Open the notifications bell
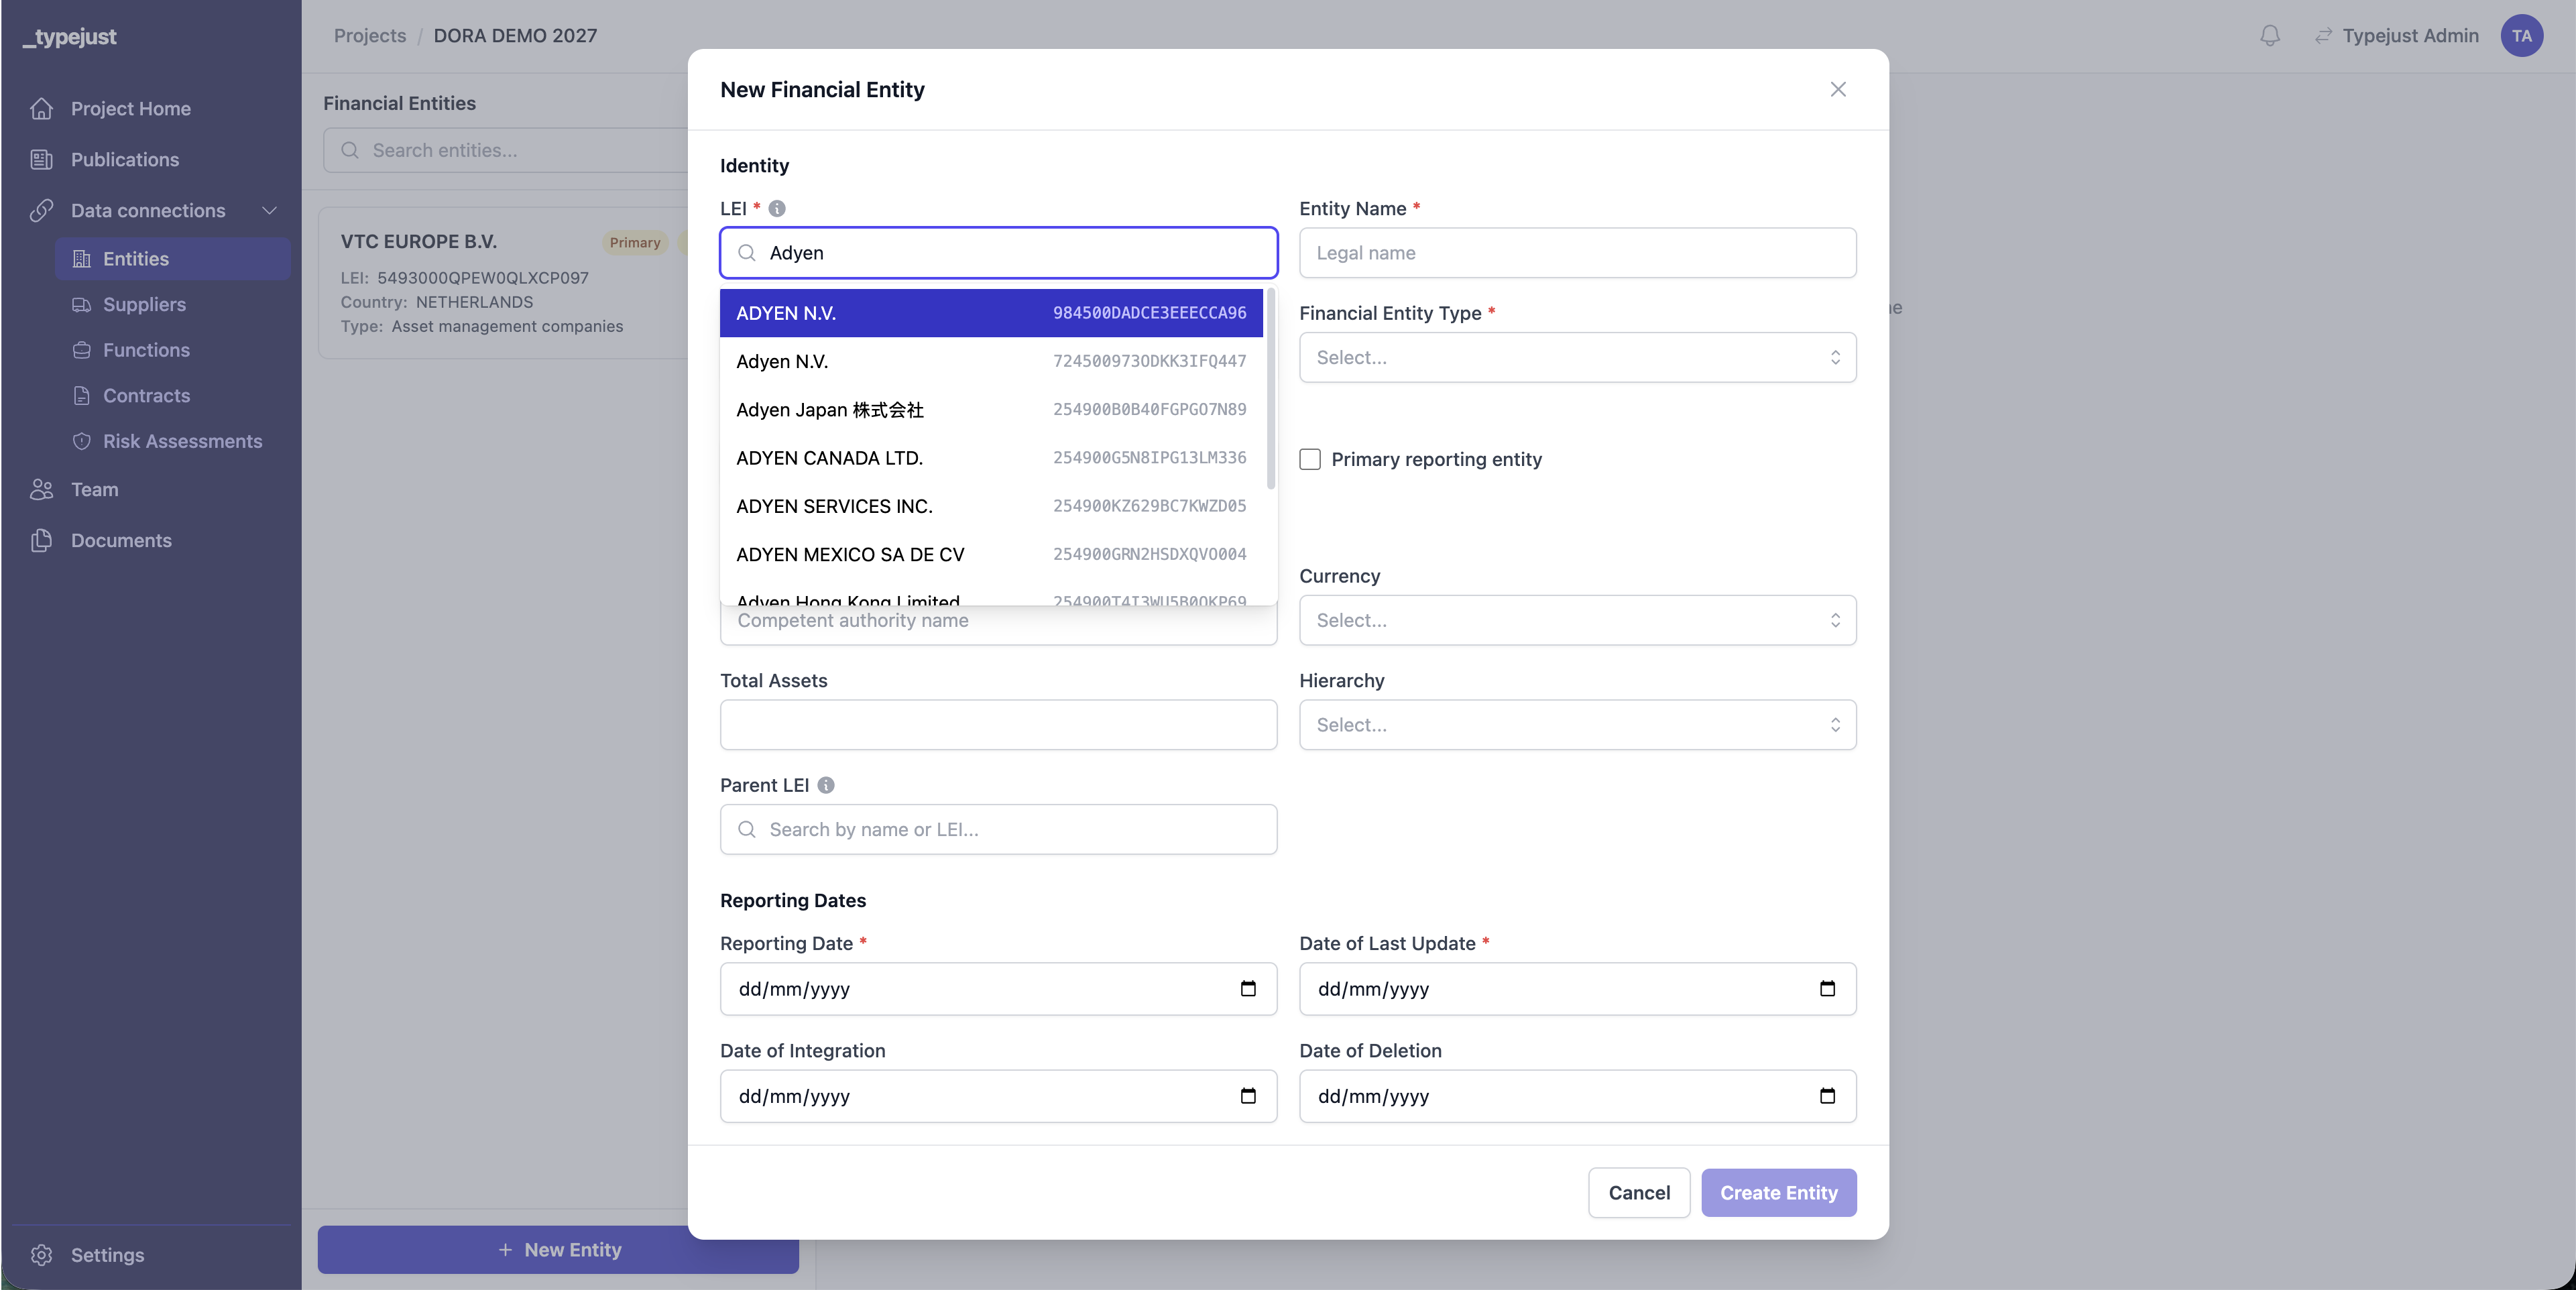The height and width of the screenshot is (1290, 2576). 2270,36
